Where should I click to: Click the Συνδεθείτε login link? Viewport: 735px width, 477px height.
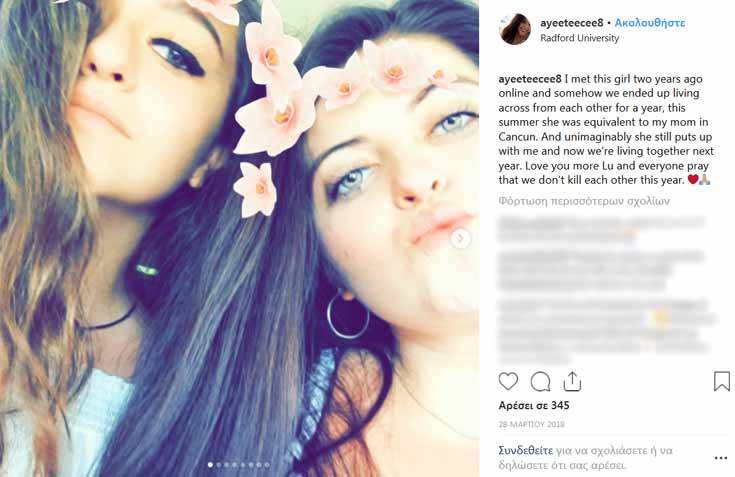pyautogui.click(x=525, y=451)
